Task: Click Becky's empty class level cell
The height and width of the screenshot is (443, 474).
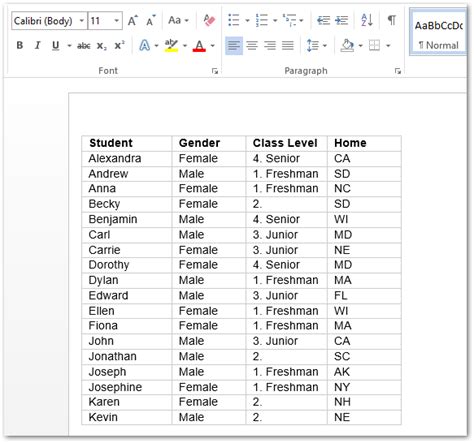Action: coord(286,204)
